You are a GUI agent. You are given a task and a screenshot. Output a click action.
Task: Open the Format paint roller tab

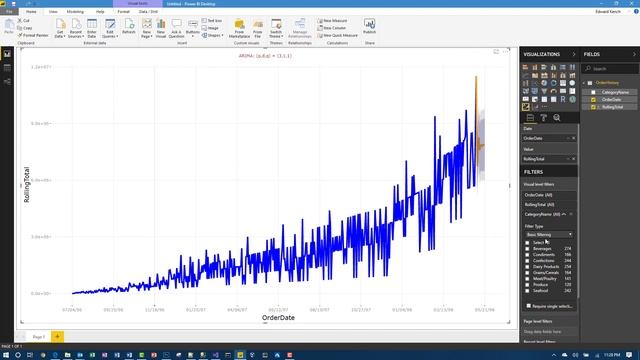[x=543, y=118]
